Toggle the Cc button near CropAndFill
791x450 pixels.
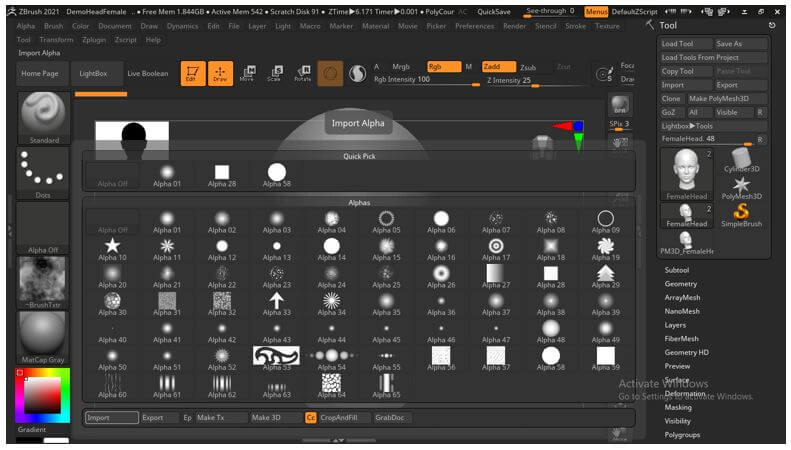[311, 418]
